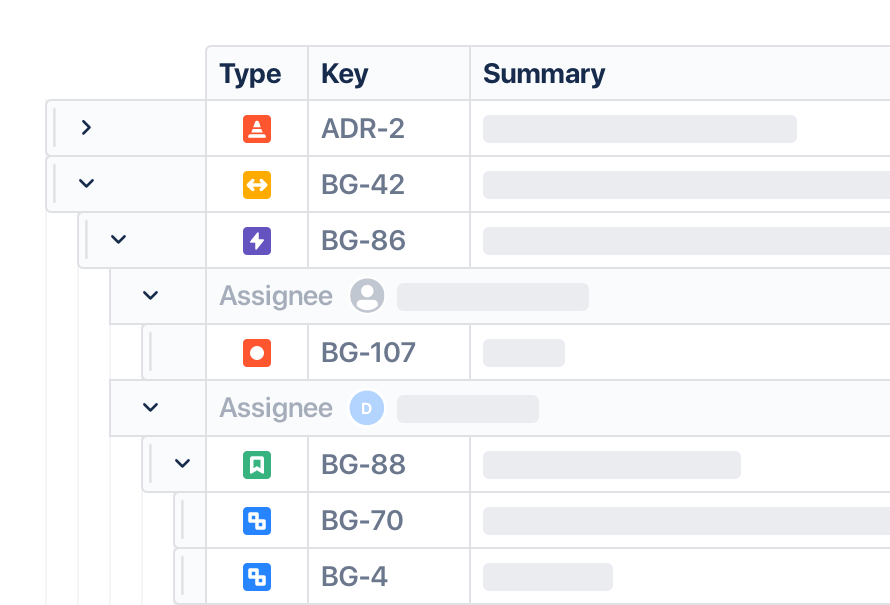Screen dimensions: 890x605
Task: Collapse the BG-86 row
Action: (x=118, y=240)
